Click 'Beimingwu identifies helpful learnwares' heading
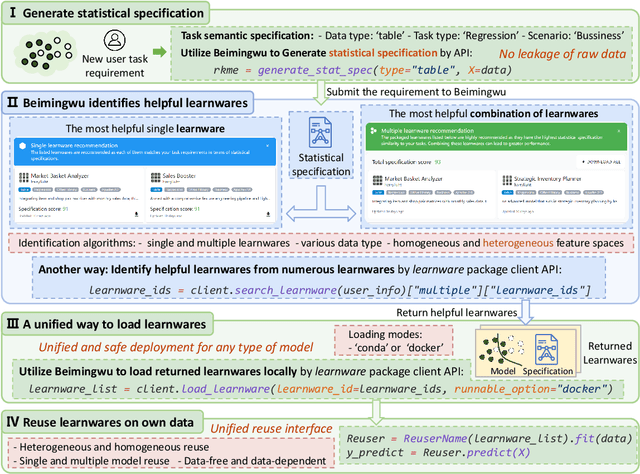 (x=135, y=103)
